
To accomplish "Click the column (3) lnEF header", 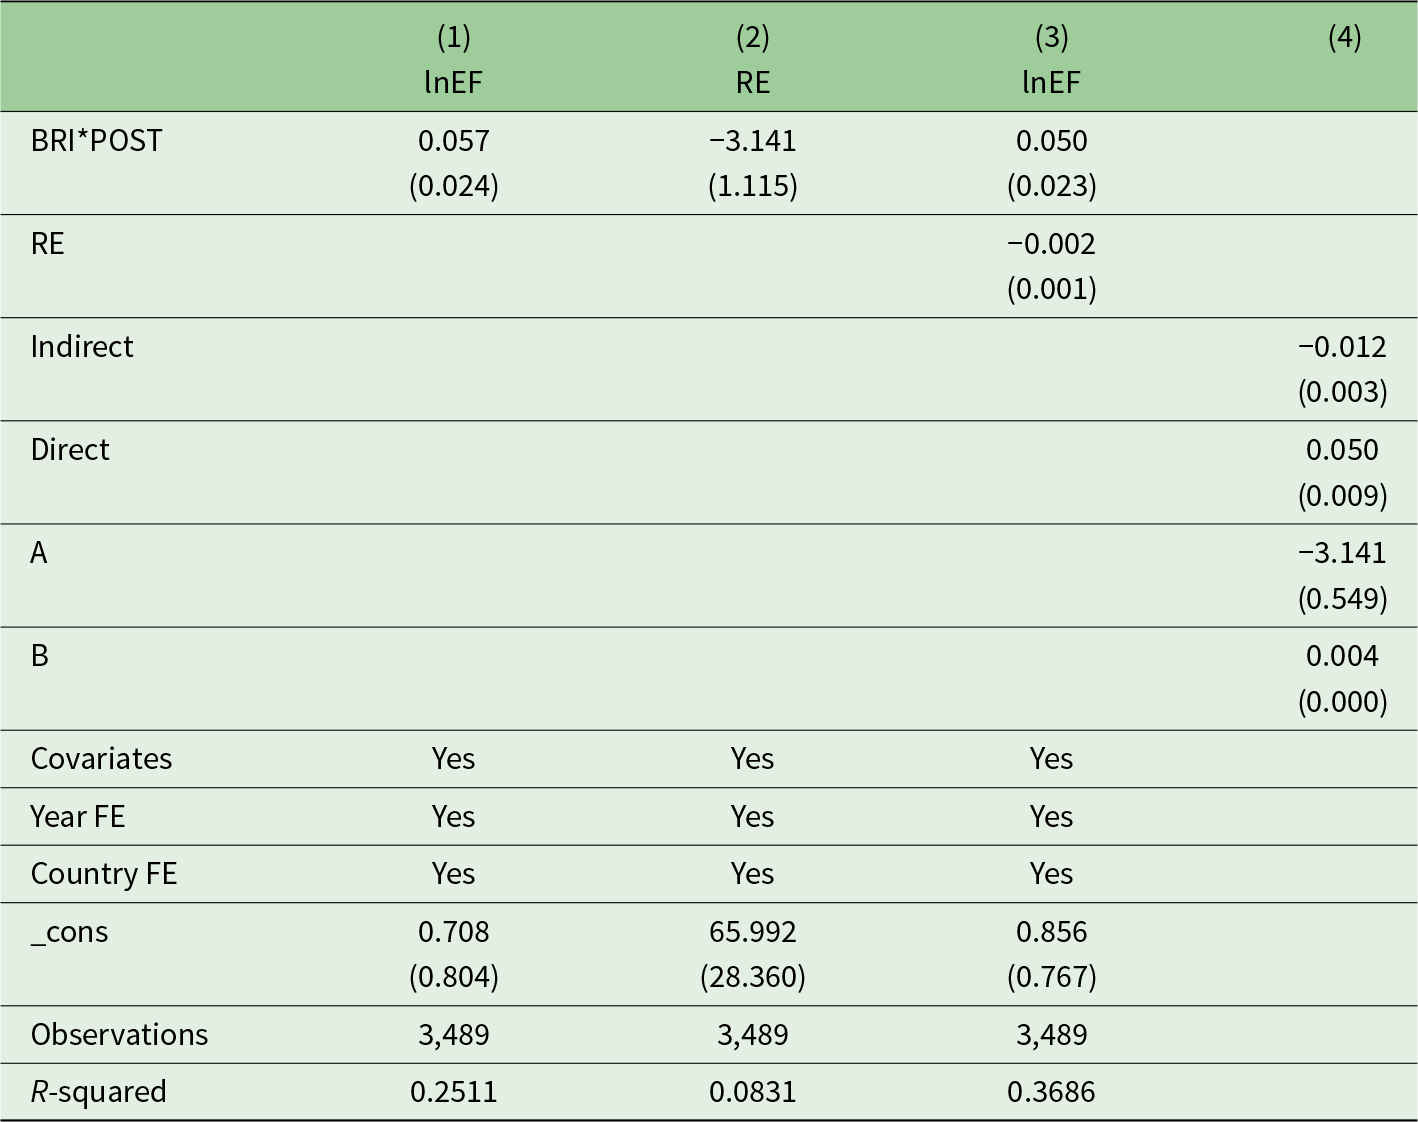I will click(1051, 59).
